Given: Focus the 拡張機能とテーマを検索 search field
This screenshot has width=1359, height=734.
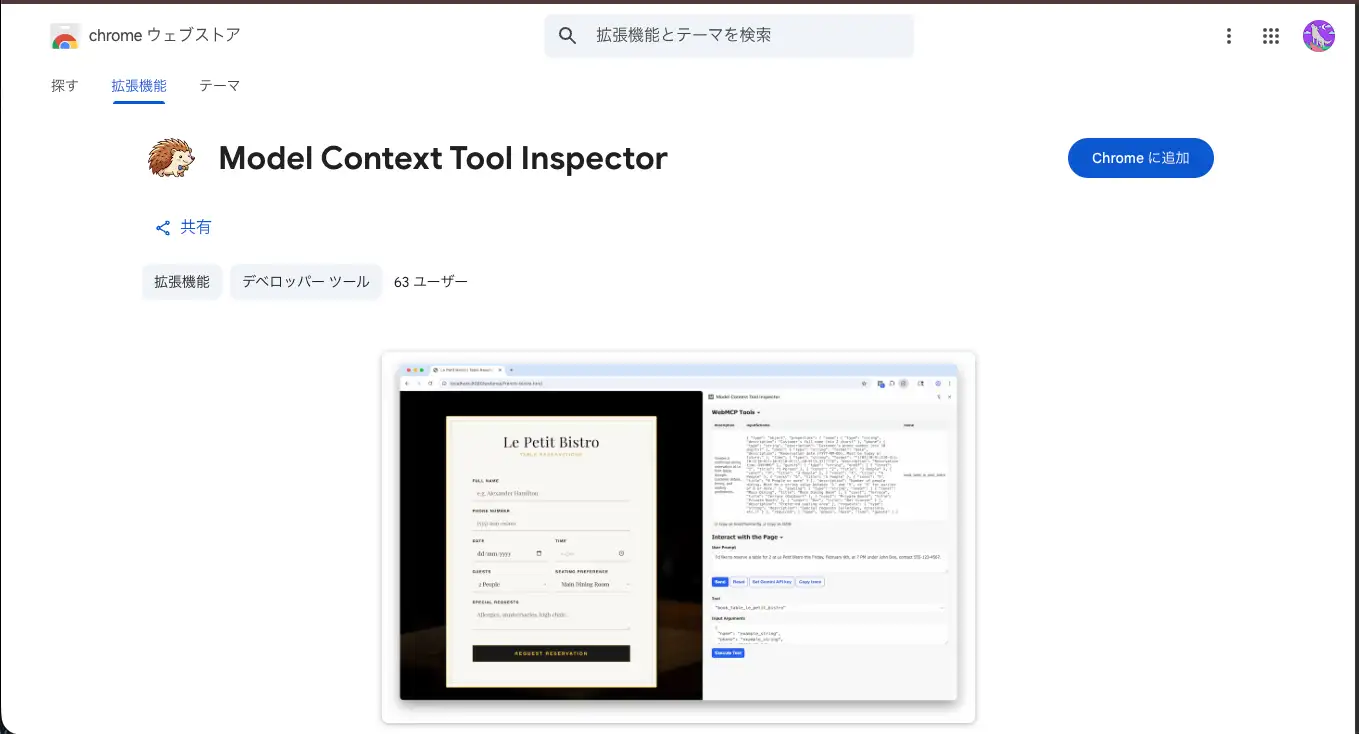Looking at the screenshot, I should (x=729, y=36).
